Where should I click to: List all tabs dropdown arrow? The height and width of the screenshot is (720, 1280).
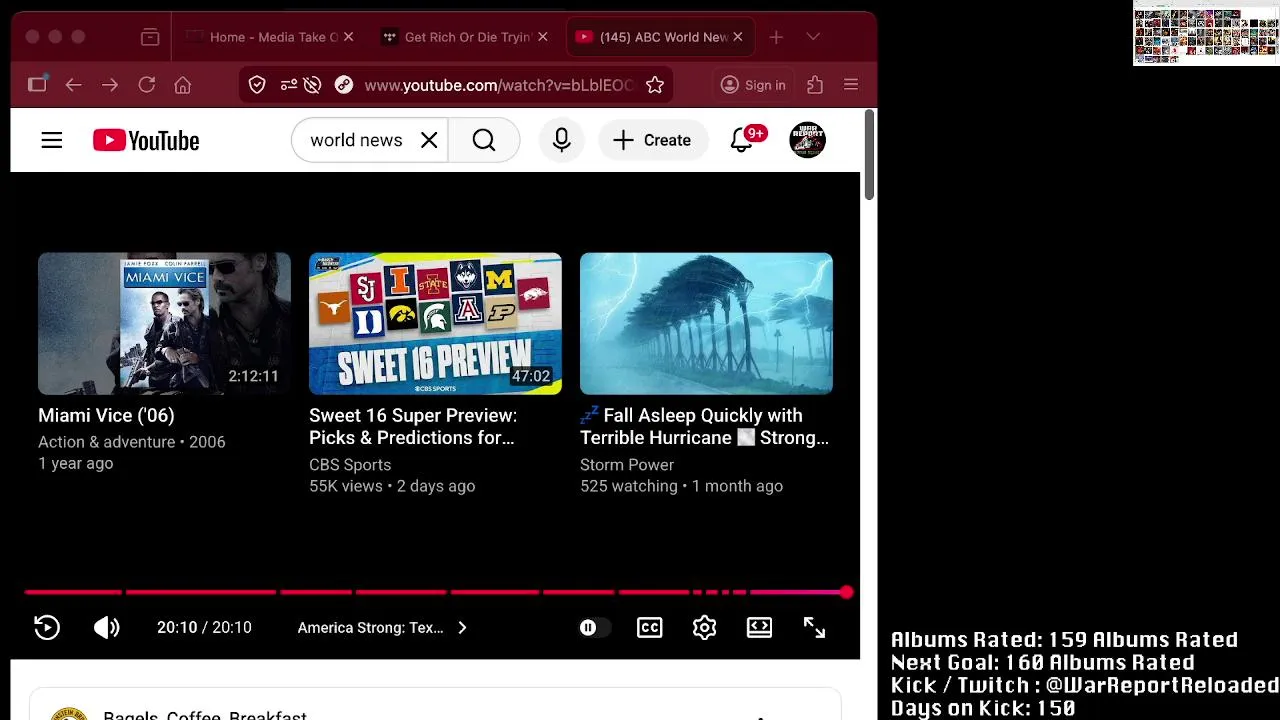tap(813, 37)
